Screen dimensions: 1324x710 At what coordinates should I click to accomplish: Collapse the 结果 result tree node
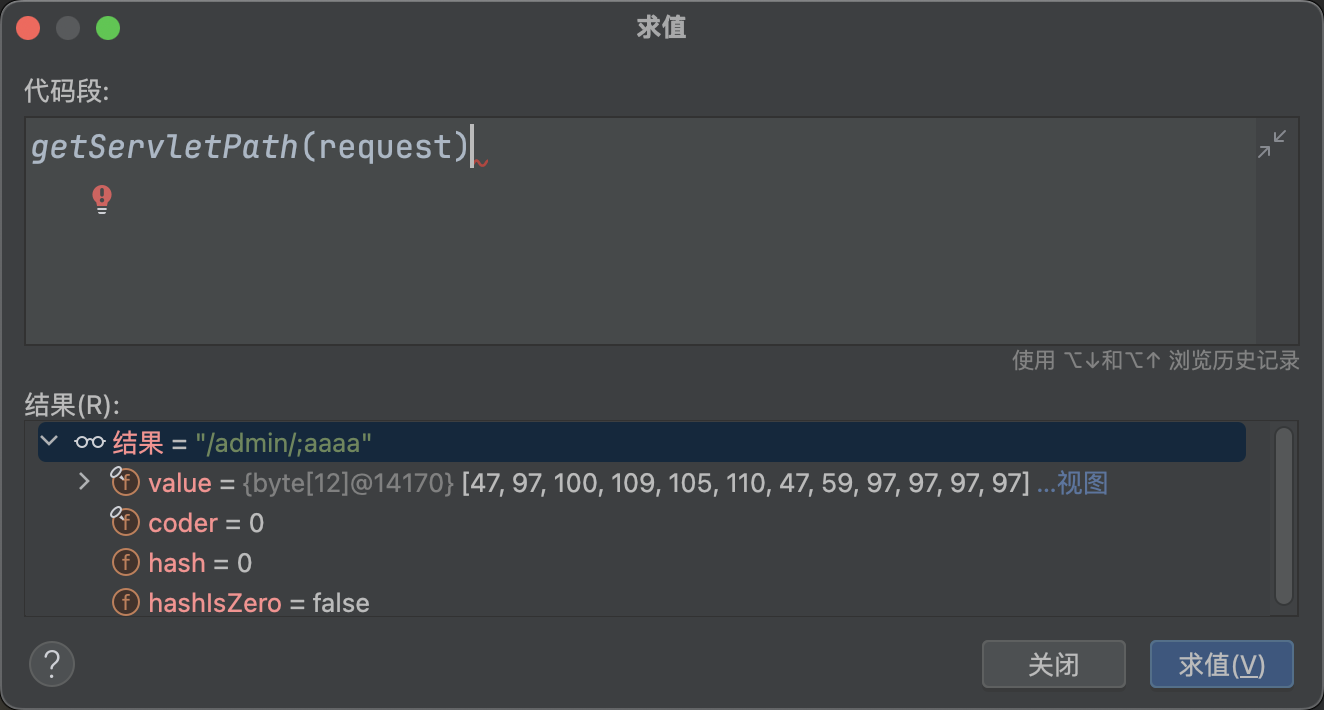pos(49,441)
